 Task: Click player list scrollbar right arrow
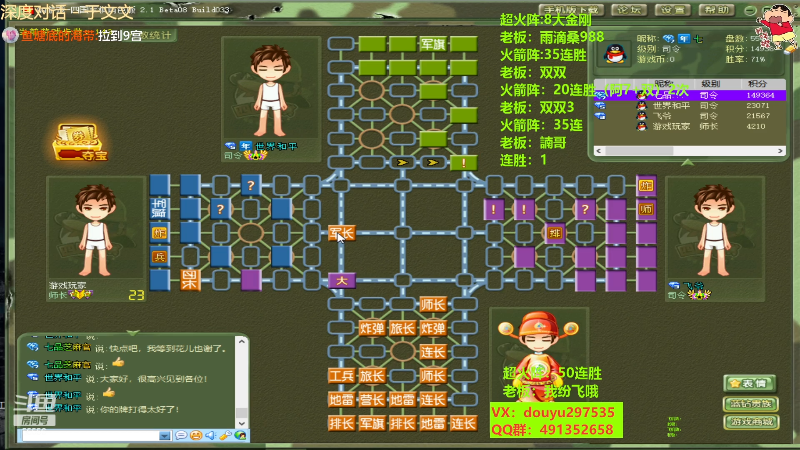pyautogui.click(x=780, y=151)
